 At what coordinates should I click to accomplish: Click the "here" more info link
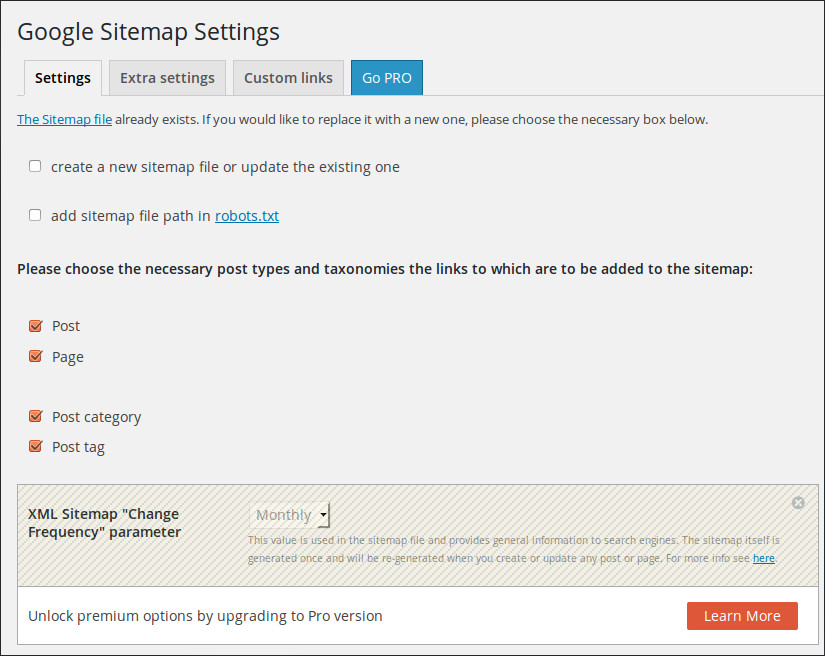click(x=763, y=558)
